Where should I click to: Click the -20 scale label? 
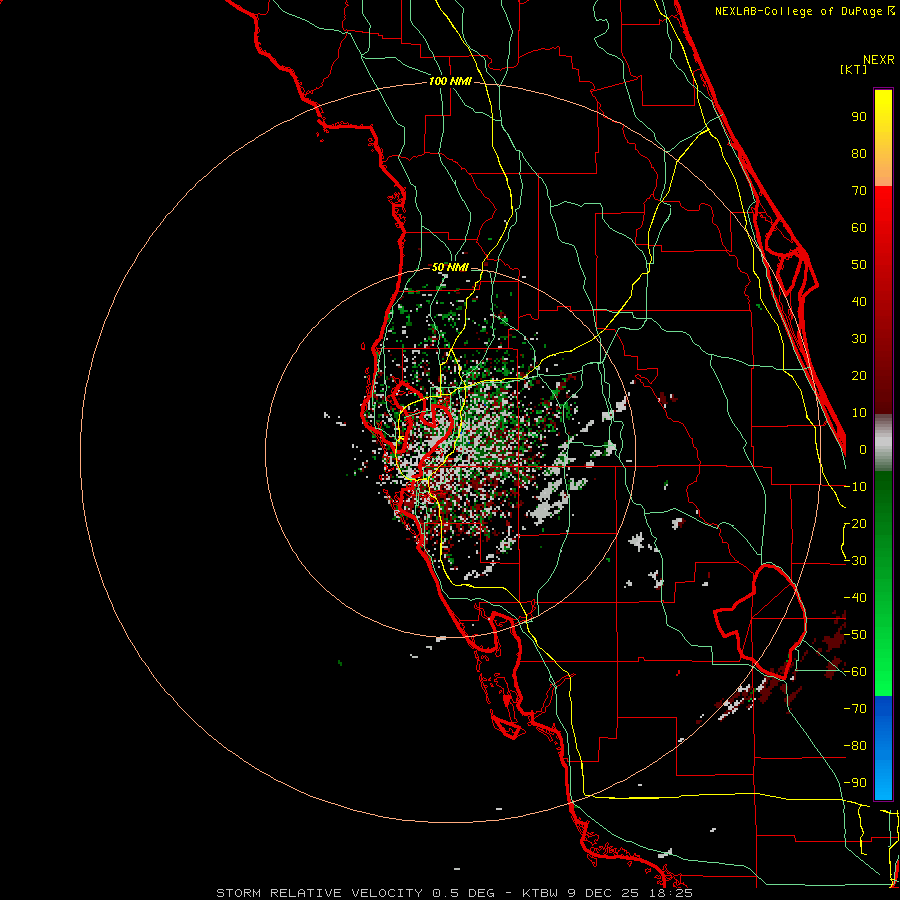[x=855, y=524]
